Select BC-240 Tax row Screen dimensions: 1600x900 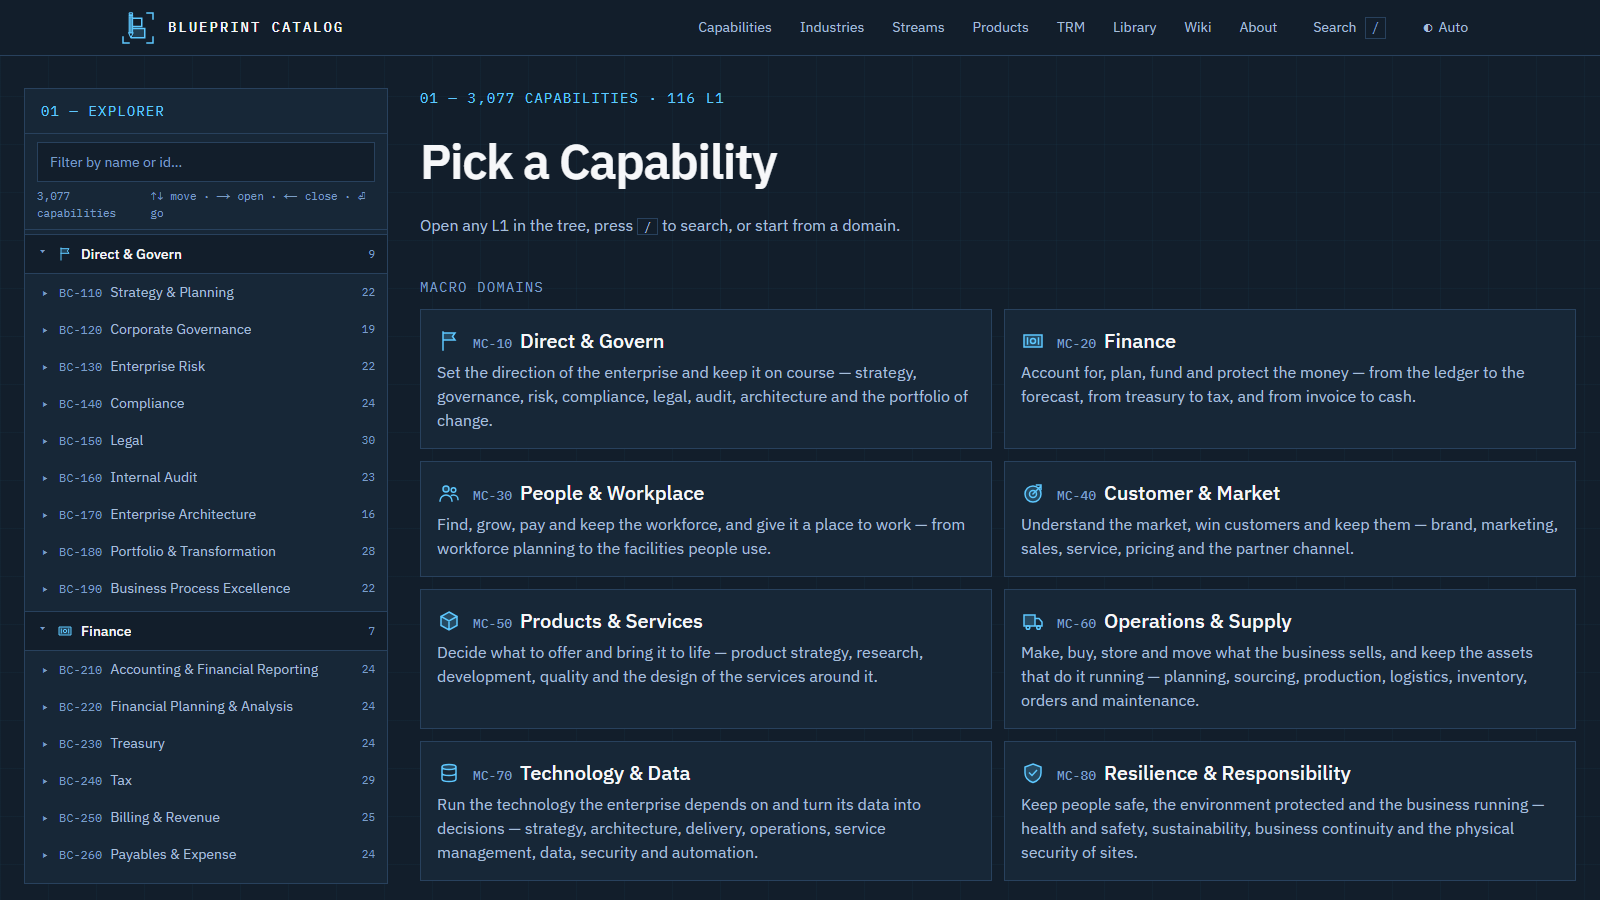pos(206,781)
